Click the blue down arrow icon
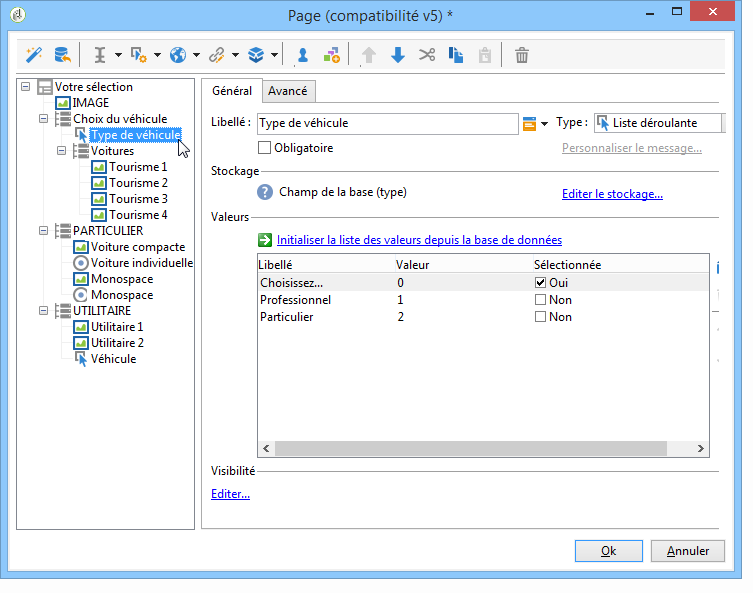The width and height of the screenshot is (753, 593). [x=398, y=55]
